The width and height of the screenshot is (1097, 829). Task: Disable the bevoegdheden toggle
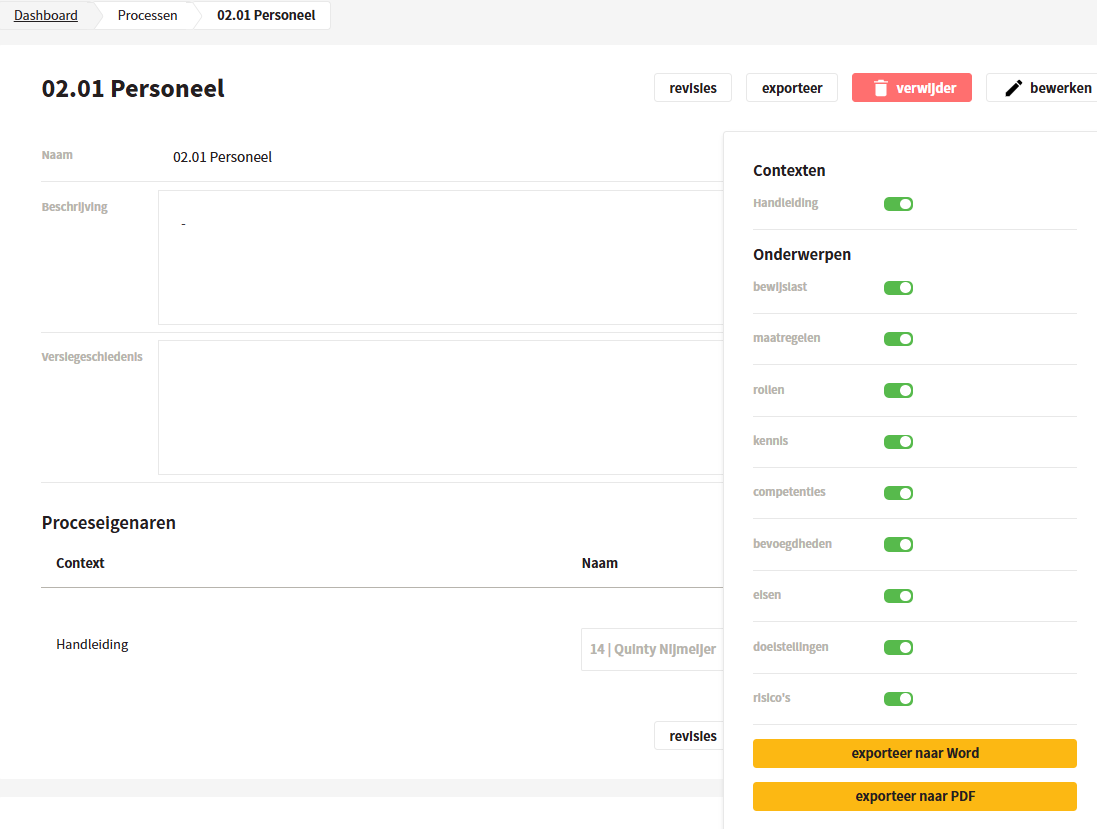pyautogui.click(x=898, y=544)
